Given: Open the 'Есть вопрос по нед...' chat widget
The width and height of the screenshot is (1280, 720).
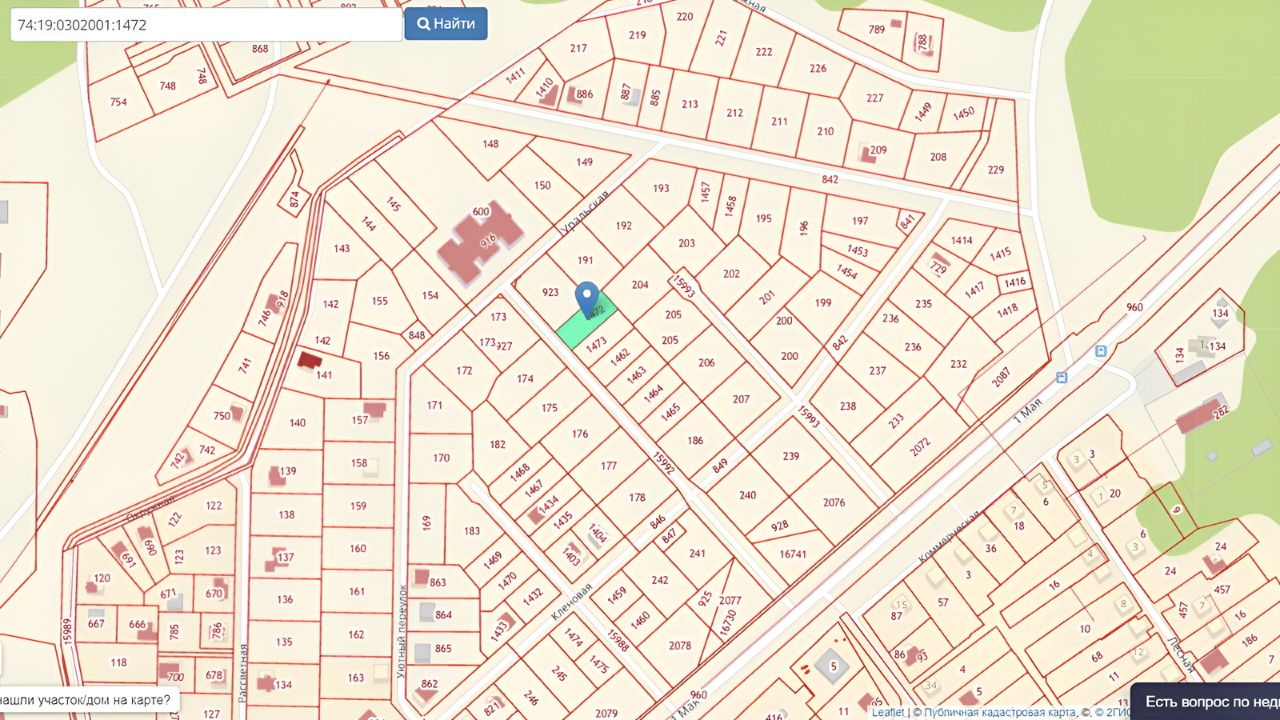Looking at the screenshot, I should (1205, 701).
